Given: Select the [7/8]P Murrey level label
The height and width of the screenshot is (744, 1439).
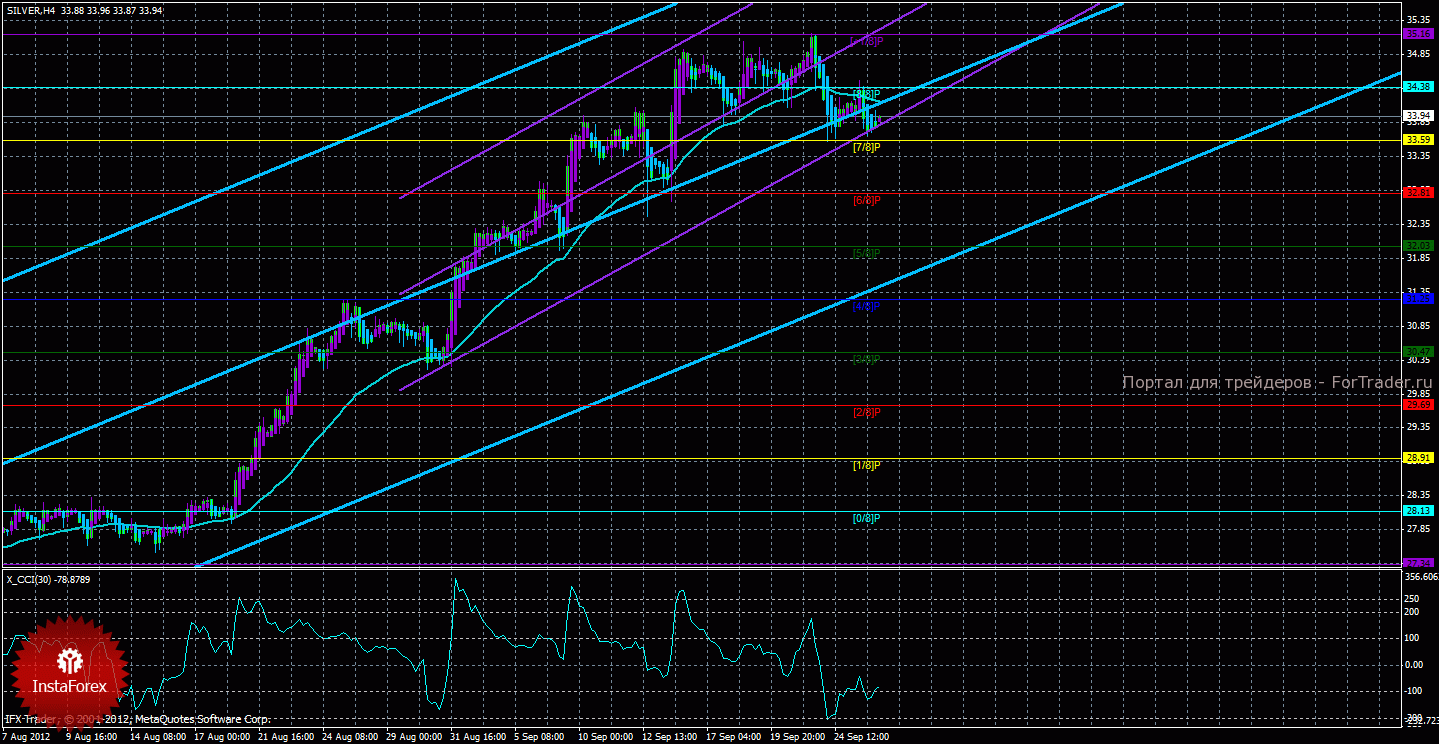Looking at the screenshot, I should pyautogui.click(x=866, y=147).
